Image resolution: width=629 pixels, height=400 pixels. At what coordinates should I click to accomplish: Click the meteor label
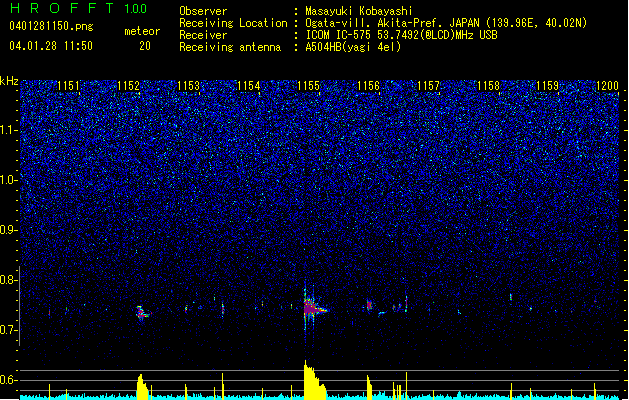pyautogui.click(x=142, y=31)
